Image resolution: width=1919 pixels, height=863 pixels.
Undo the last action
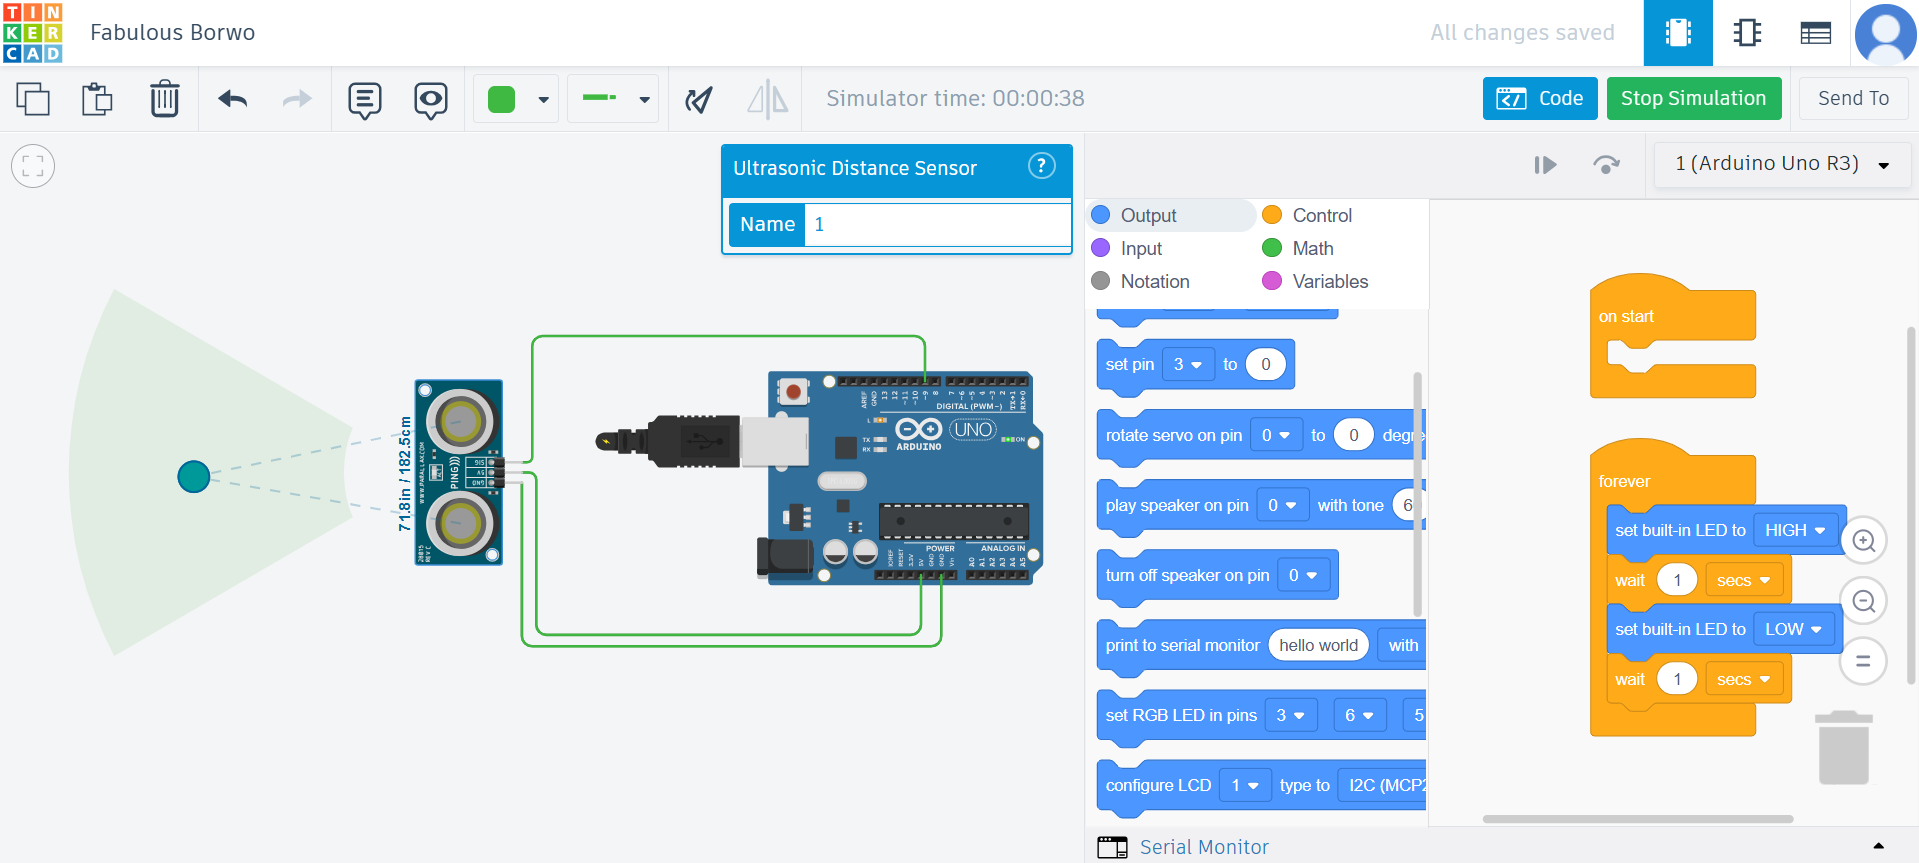[x=232, y=99]
